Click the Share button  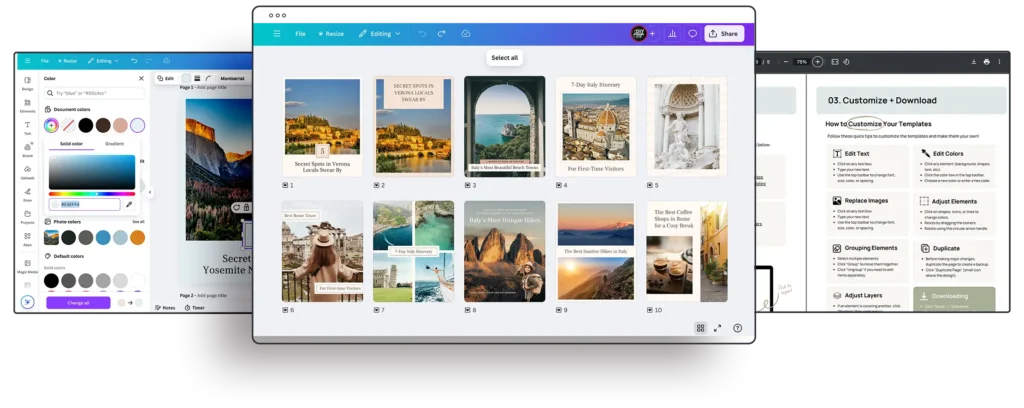(x=723, y=33)
